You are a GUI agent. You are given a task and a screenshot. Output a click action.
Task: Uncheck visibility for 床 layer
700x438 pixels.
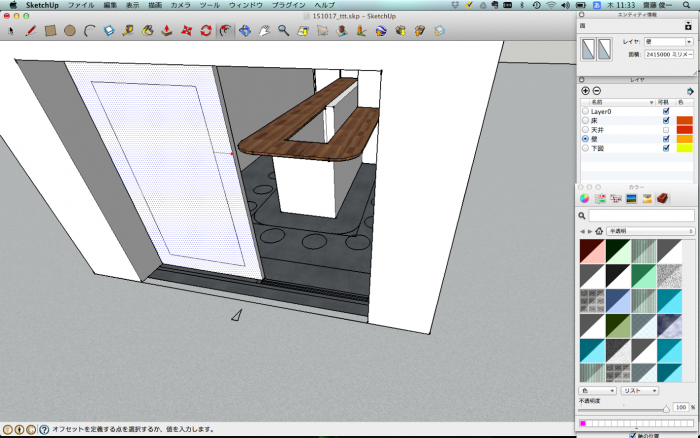pyautogui.click(x=666, y=120)
